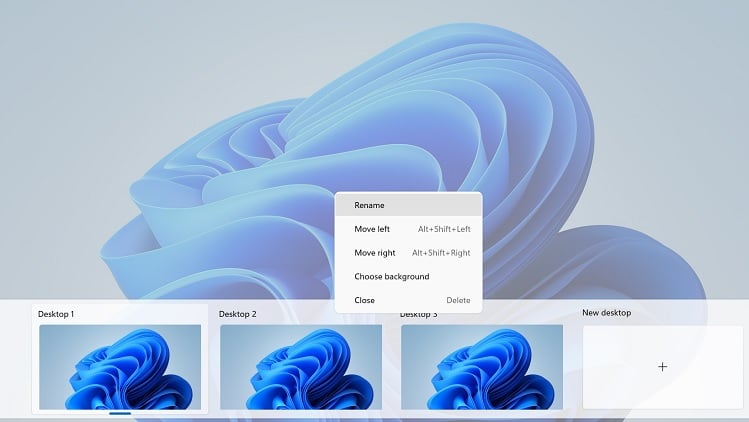The image size is (749, 422).
Task: Click the Alt+Shift+Left shortcut text
Action: point(444,229)
